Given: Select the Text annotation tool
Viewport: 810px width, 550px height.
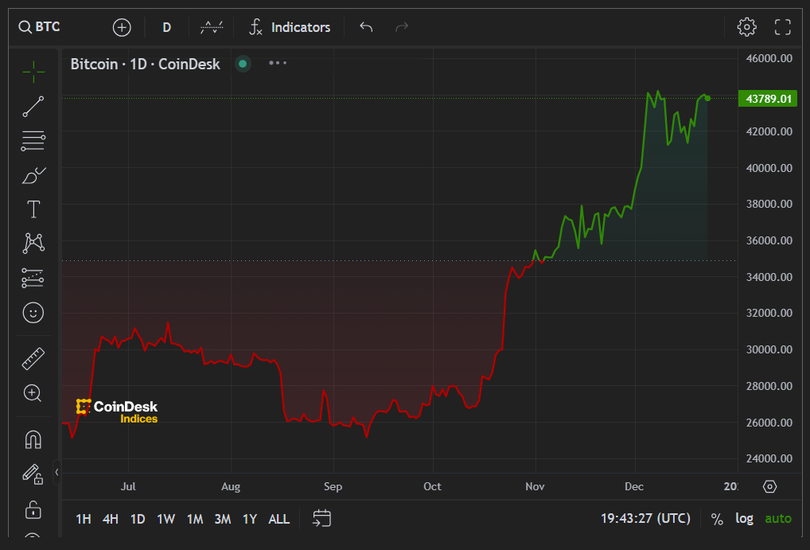Looking at the screenshot, I should pyautogui.click(x=33, y=209).
